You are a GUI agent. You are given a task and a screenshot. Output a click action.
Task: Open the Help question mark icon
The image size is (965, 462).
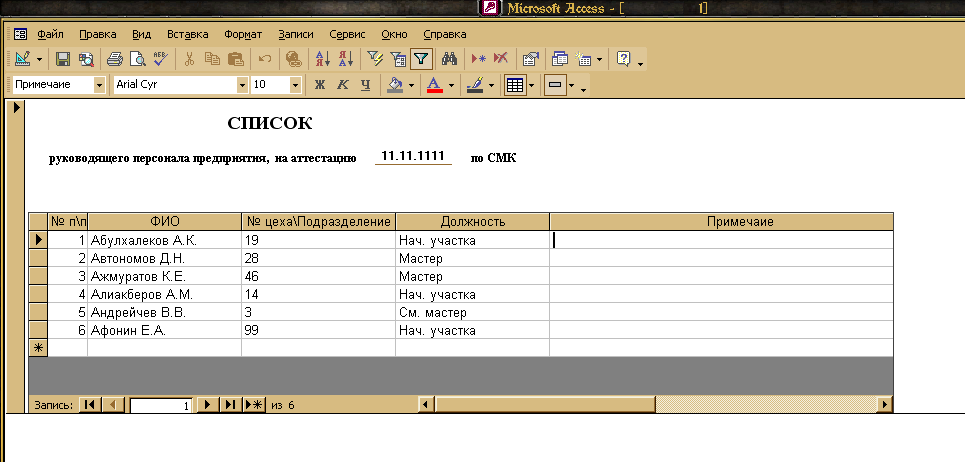pyautogui.click(x=623, y=59)
